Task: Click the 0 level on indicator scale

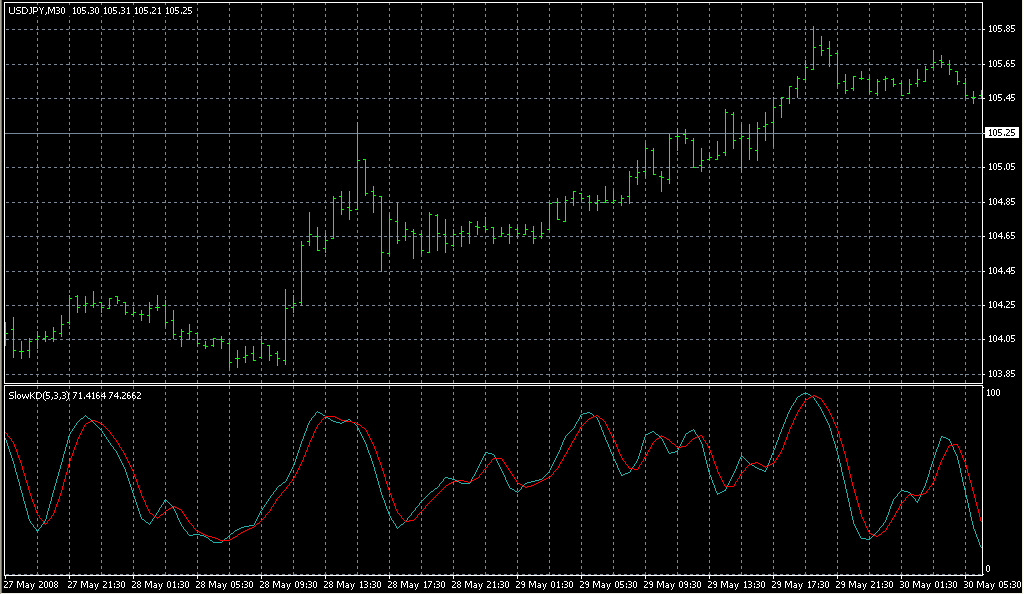Action: pos(988,569)
